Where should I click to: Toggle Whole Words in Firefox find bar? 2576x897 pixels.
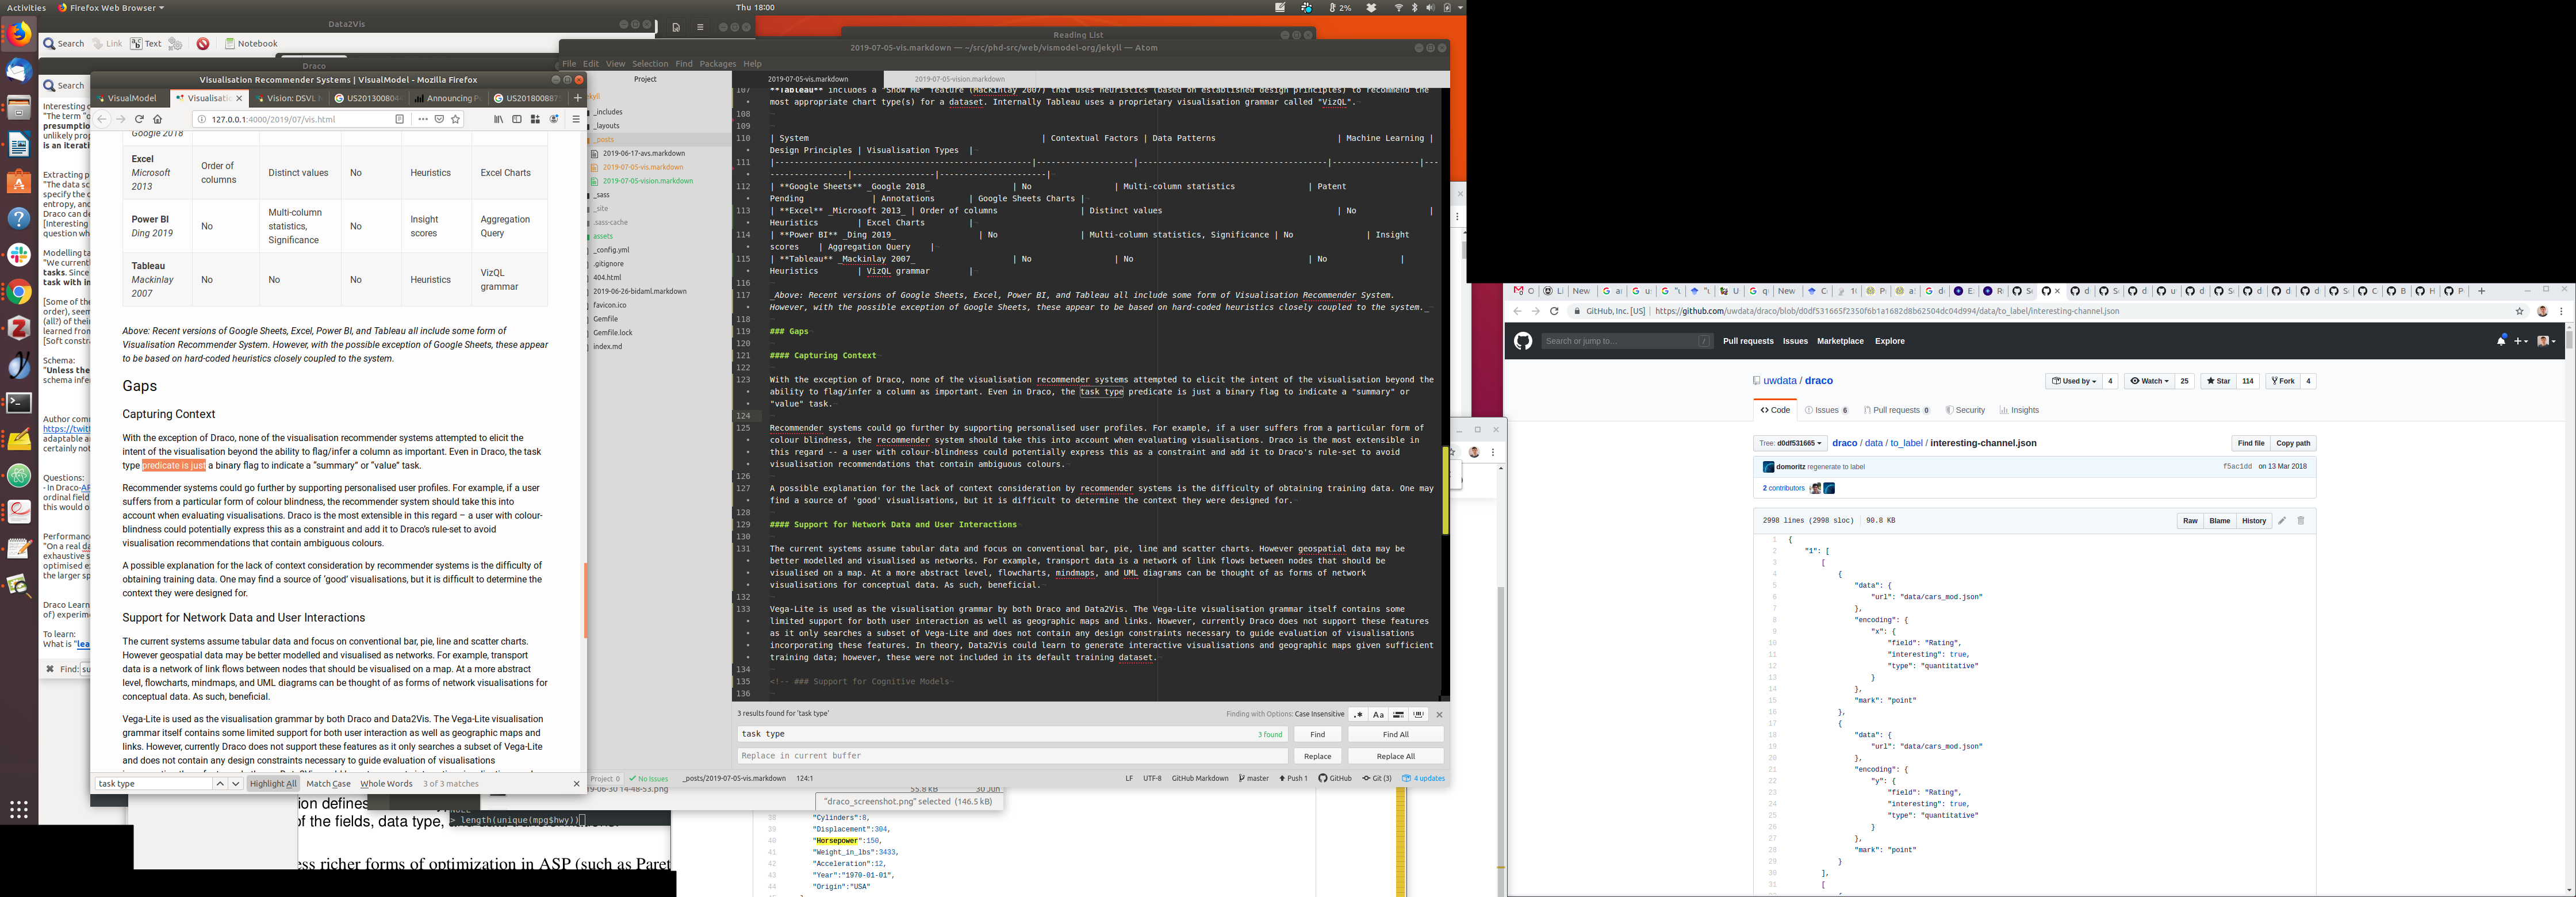[x=386, y=784]
